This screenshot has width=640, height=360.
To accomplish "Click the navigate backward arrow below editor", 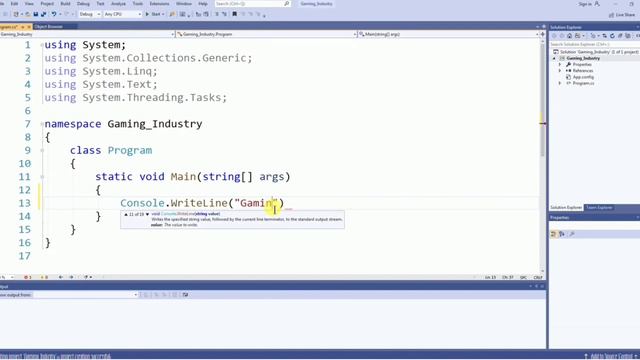I will [x=60, y=278].
